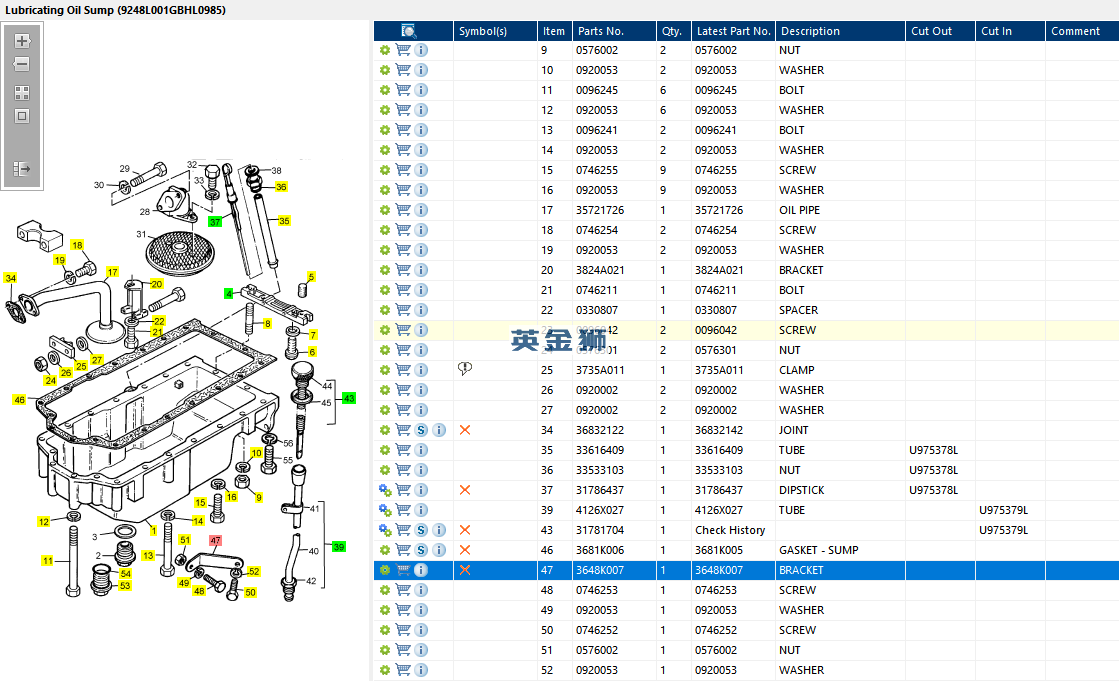Expand assembly gears icon for item 43
Viewport: 1119px width, 681px height.
click(x=385, y=530)
